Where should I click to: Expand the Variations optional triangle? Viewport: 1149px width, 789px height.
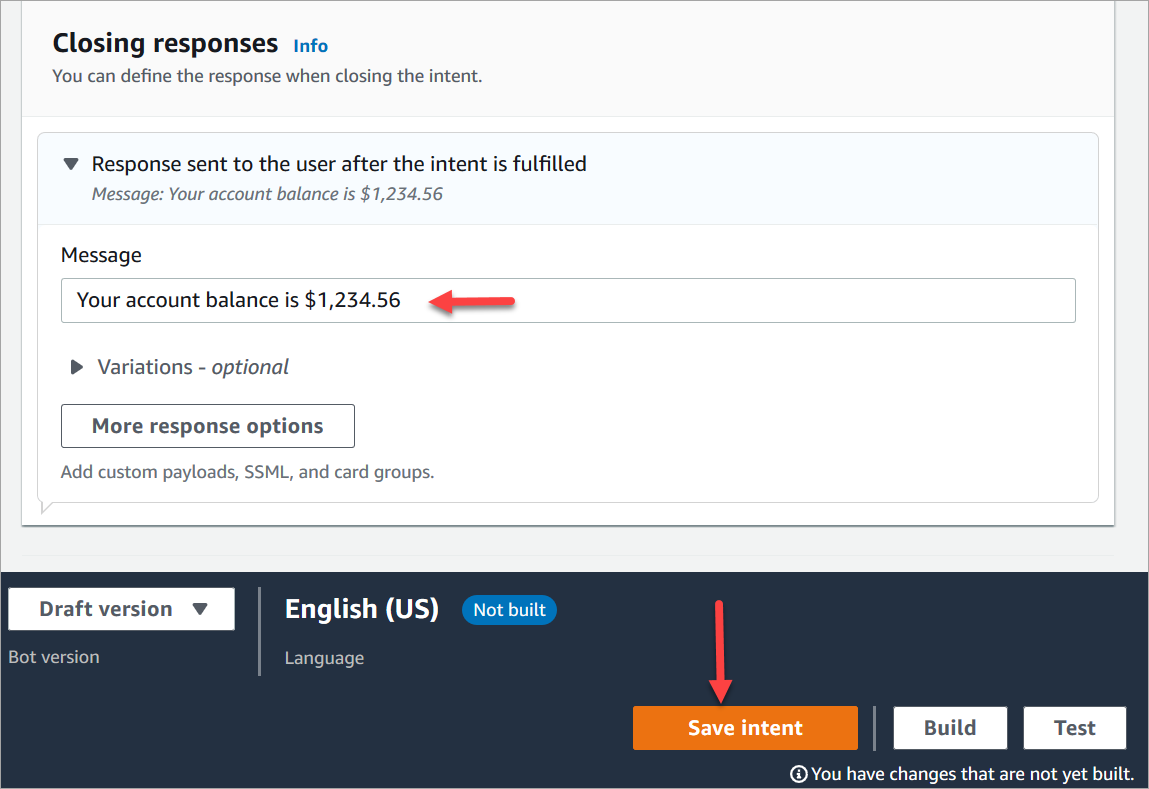click(77, 367)
